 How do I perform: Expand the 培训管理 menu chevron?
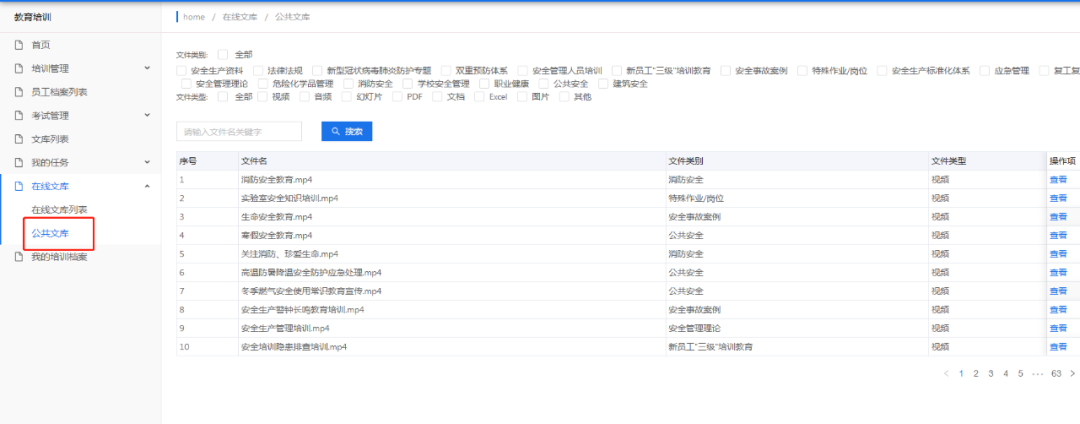tap(147, 69)
